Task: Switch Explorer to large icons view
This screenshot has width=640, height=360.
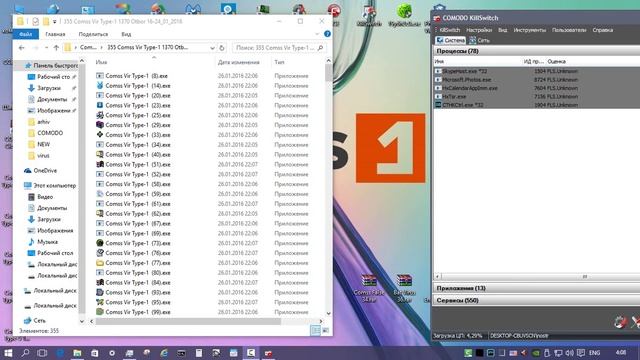Action: pos(325,330)
